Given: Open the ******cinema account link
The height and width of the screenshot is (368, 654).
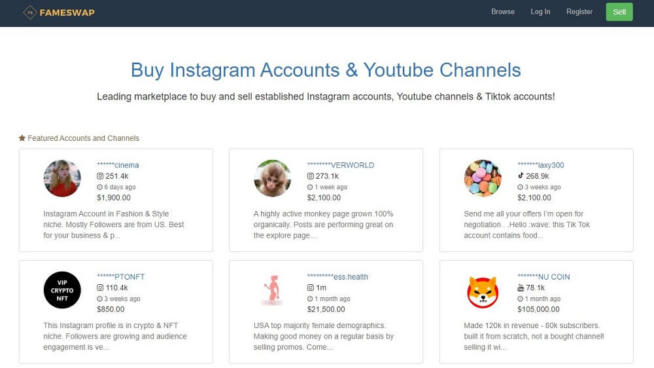Looking at the screenshot, I should (118, 165).
